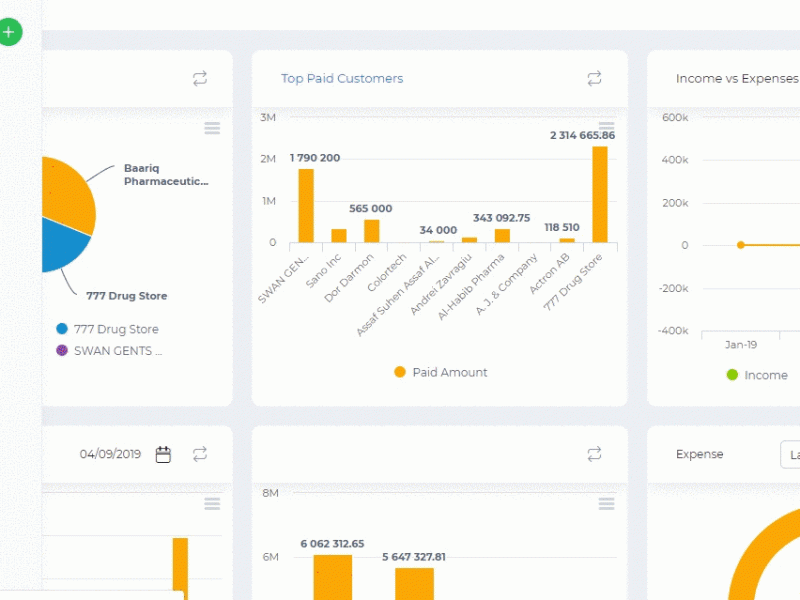Click the SWAN GEN... axis label
This screenshot has width=800, height=600.
pos(284,279)
